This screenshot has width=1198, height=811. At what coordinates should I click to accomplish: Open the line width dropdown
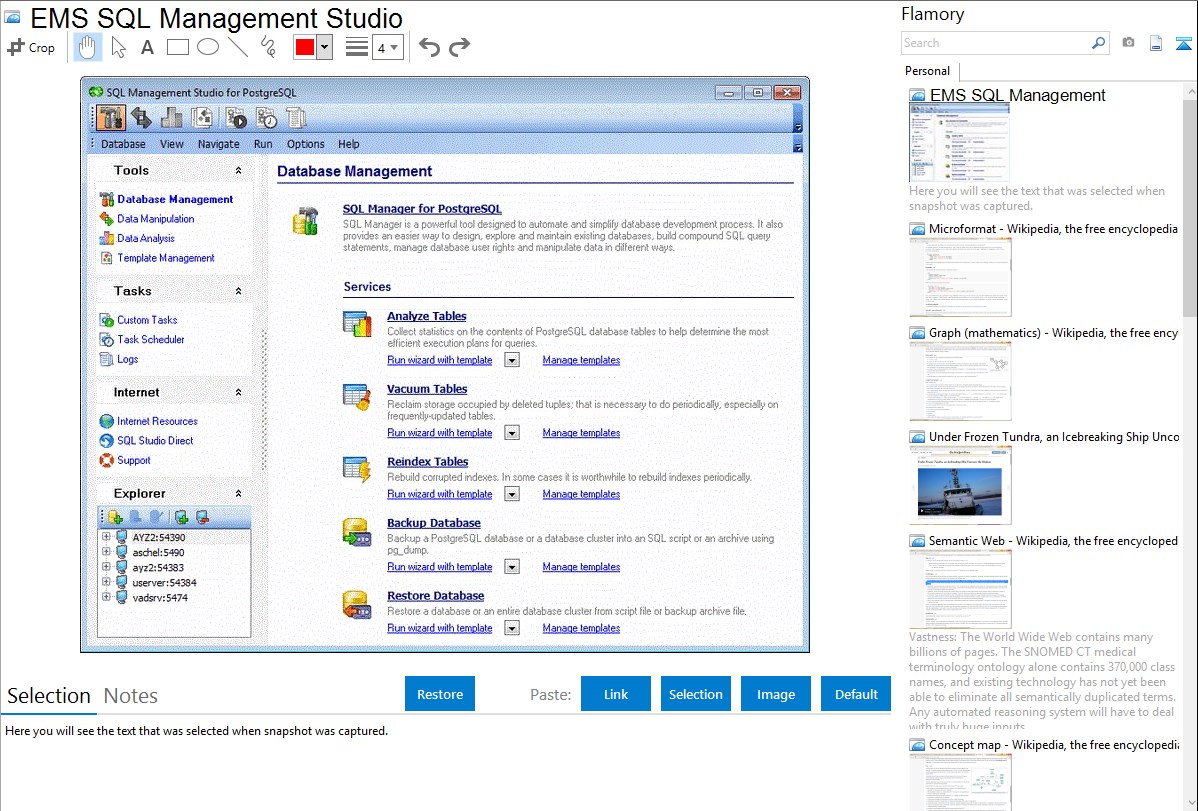pos(388,47)
